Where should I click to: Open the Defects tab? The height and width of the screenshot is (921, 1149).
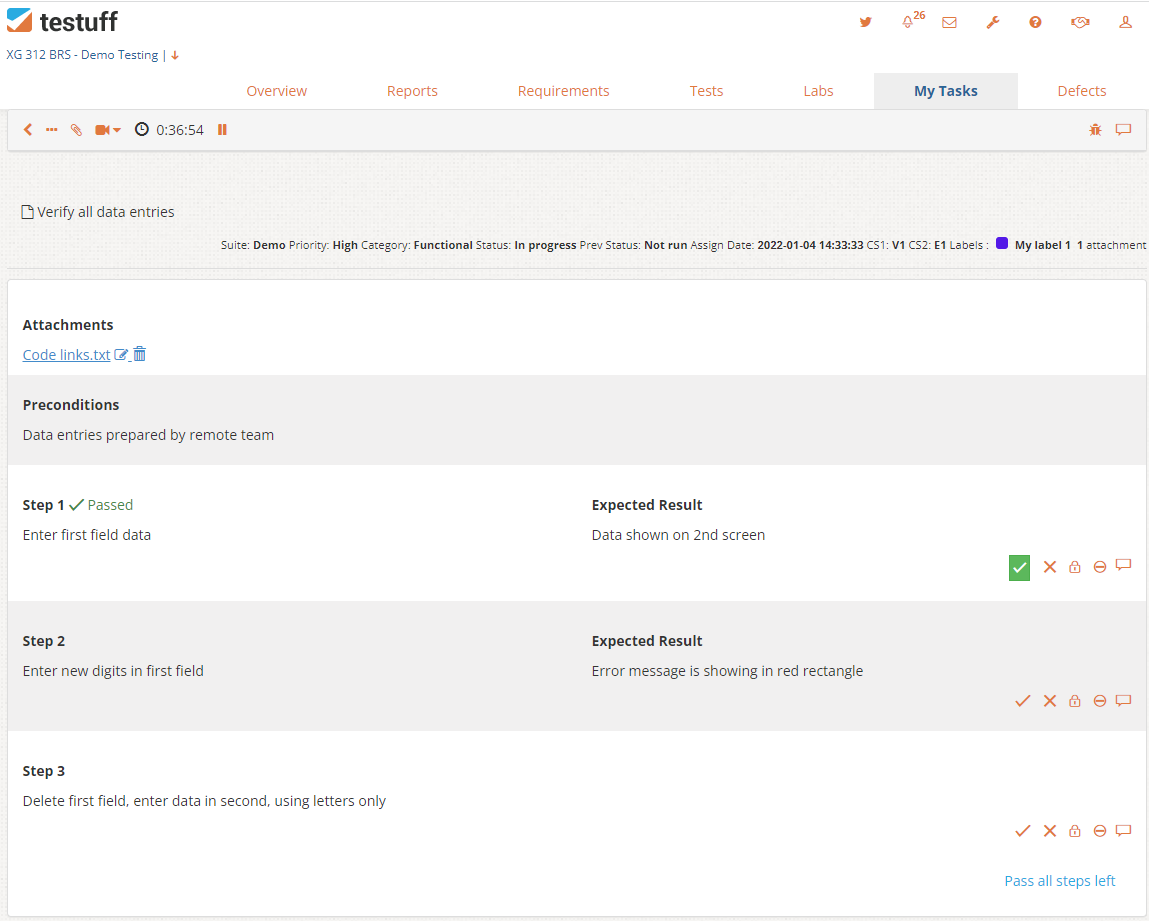click(x=1081, y=91)
